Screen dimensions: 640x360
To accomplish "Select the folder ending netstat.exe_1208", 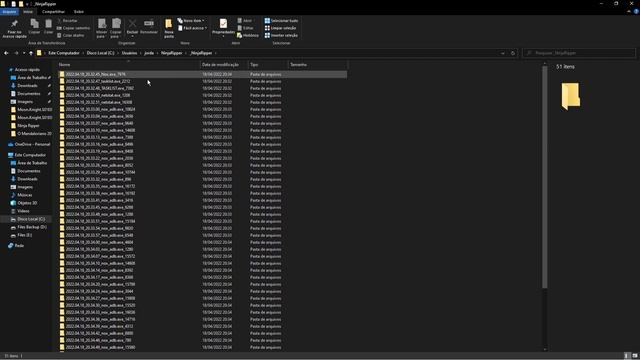I will pyautogui.click(x=202, y=95).
